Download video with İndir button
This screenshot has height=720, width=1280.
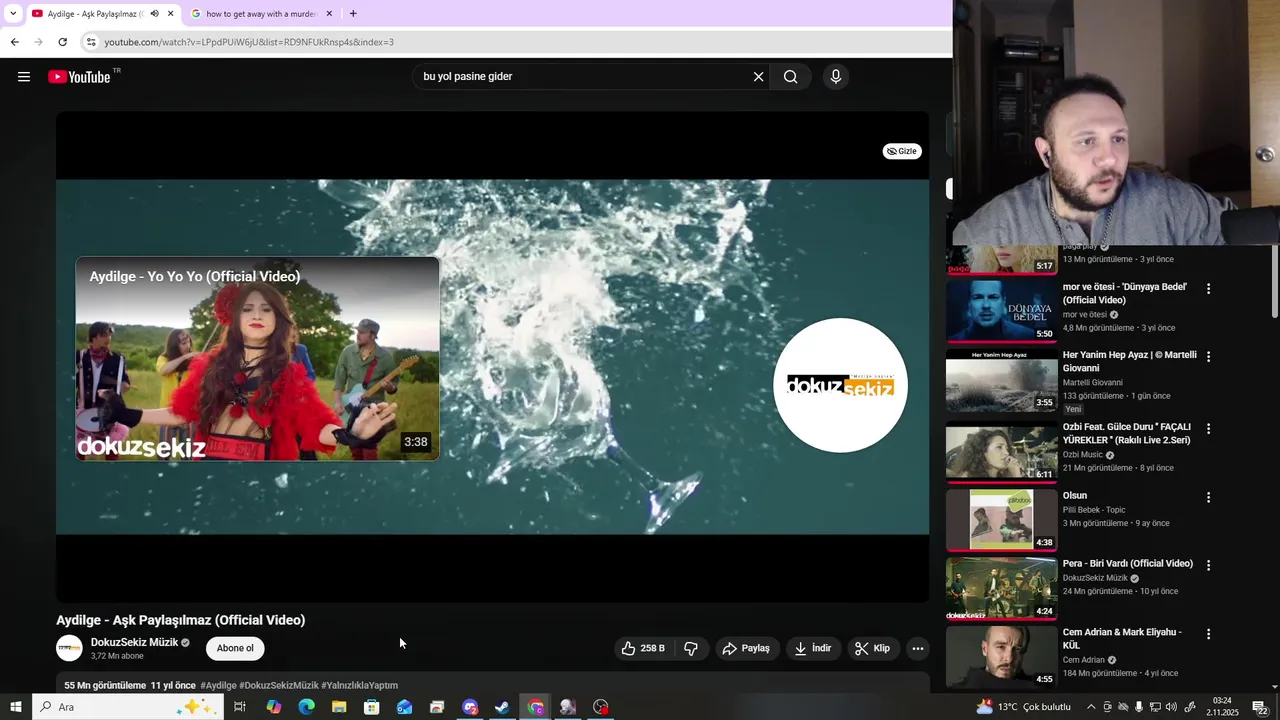pyautogui.click(x=813, y=648)
